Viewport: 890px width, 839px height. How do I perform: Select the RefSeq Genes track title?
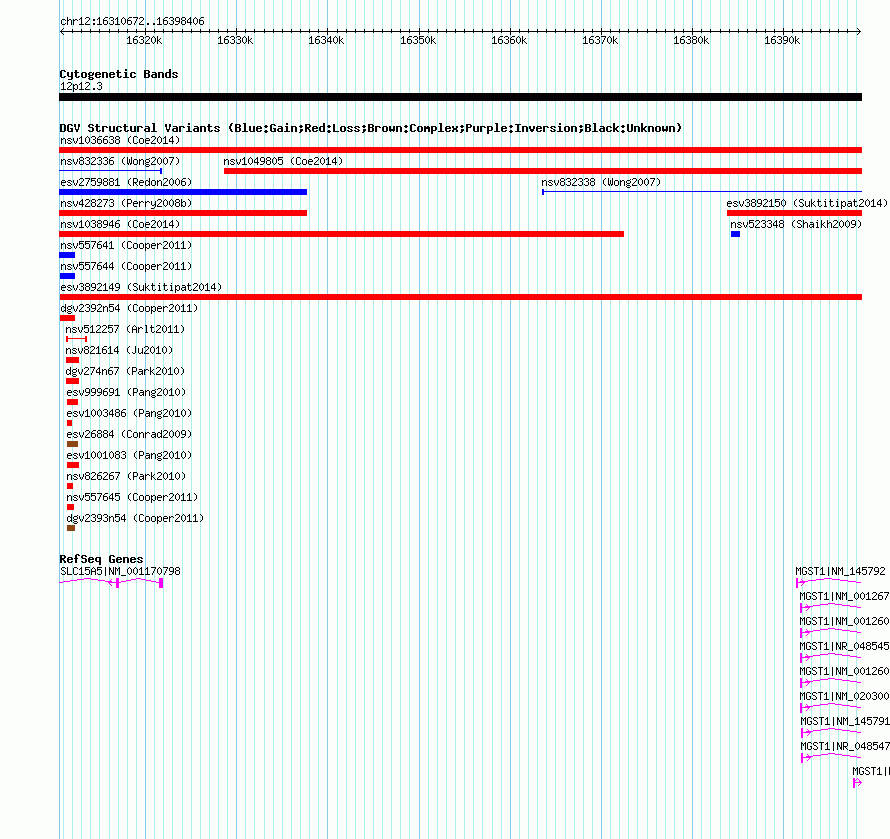tap(102, 559)
